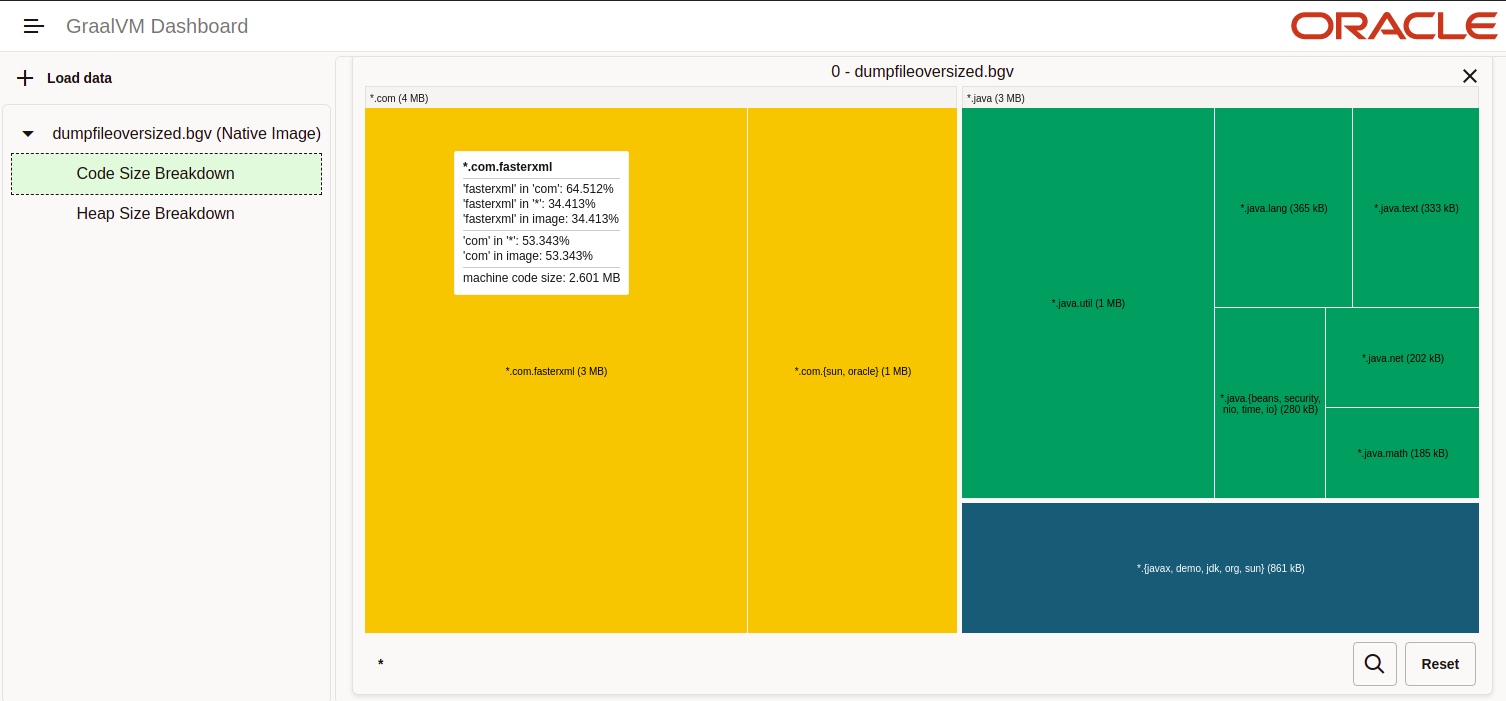
Task: Open the hamburger menu icon
Action: click(x=34, y=27)
